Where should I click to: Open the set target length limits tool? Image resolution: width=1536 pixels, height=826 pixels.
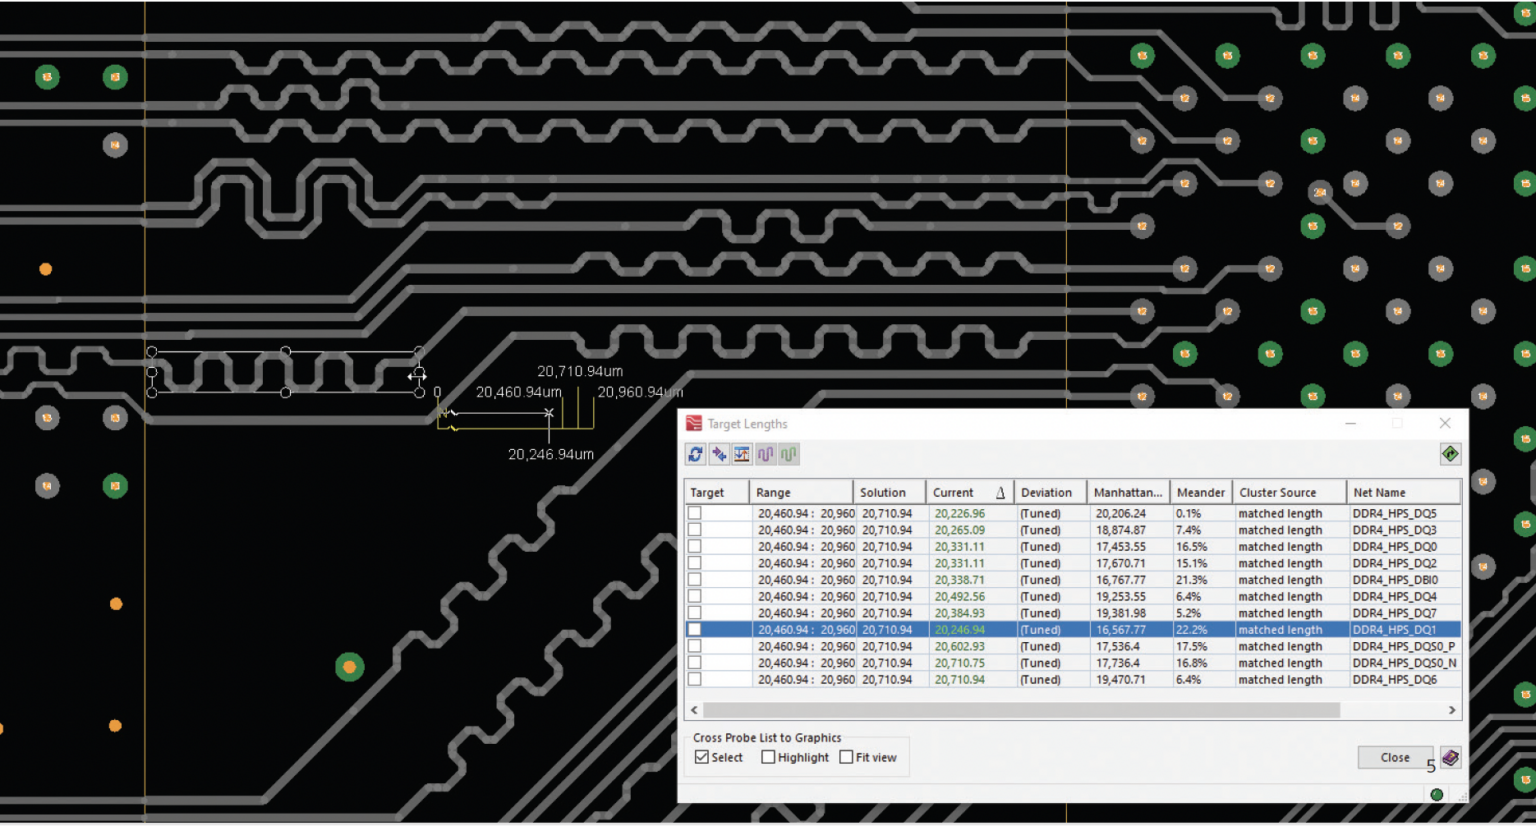pyautogui.click(x=741, y=453)
